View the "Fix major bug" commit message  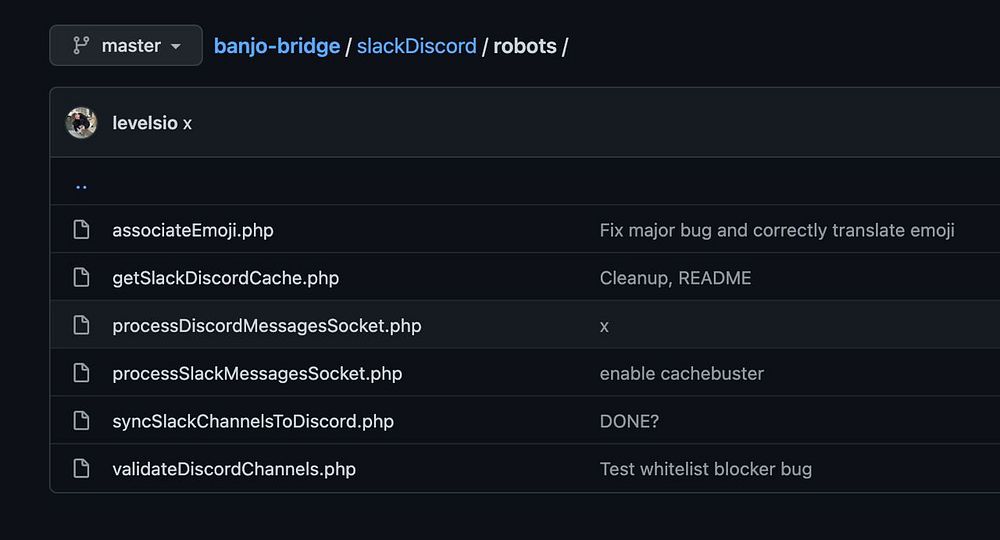777,230
